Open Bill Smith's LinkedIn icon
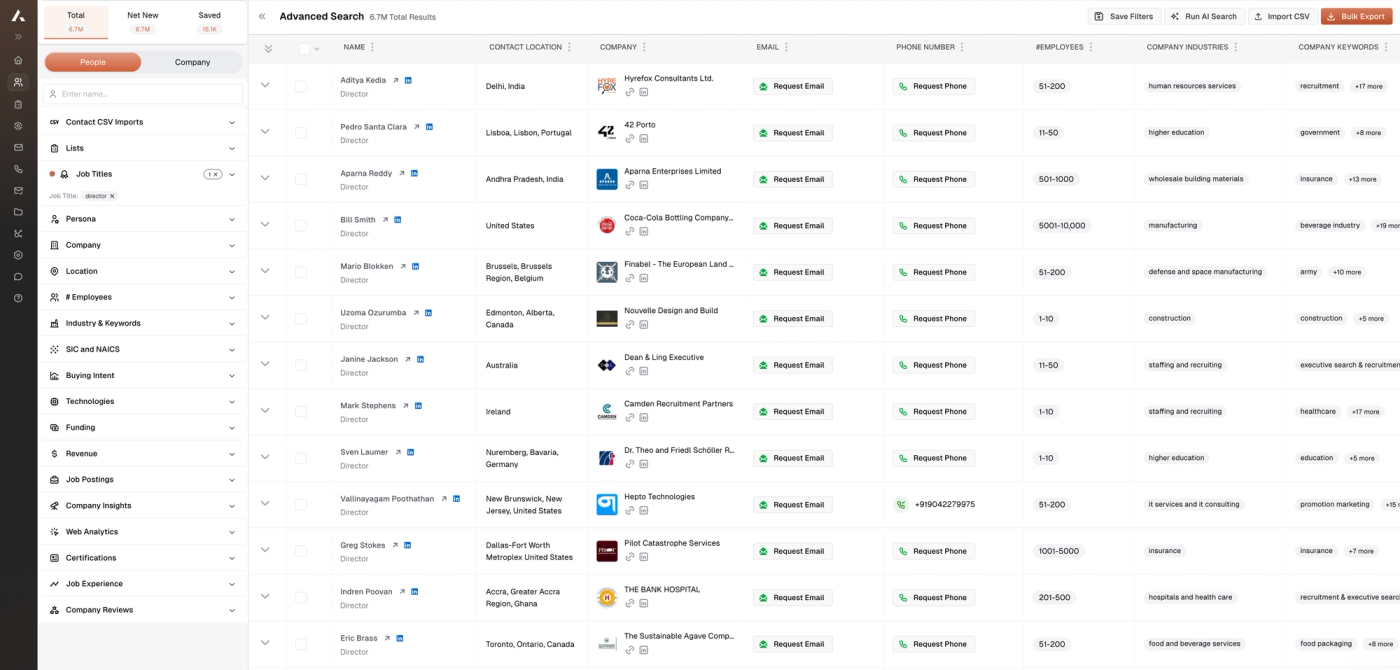The height and width of the screenshot is (670, 1400). (398, 220)
